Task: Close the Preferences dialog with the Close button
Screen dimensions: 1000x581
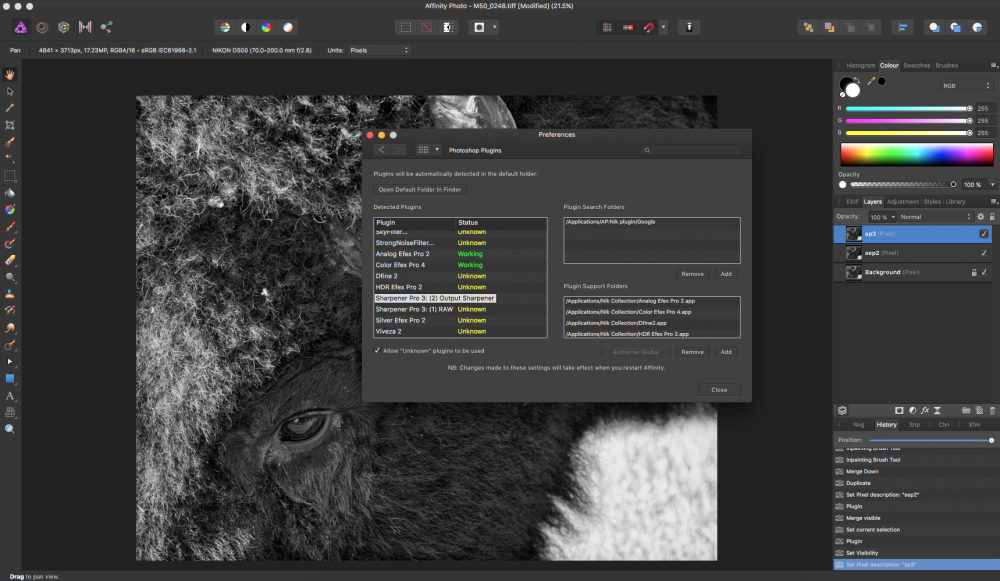Action: point(719,389)
